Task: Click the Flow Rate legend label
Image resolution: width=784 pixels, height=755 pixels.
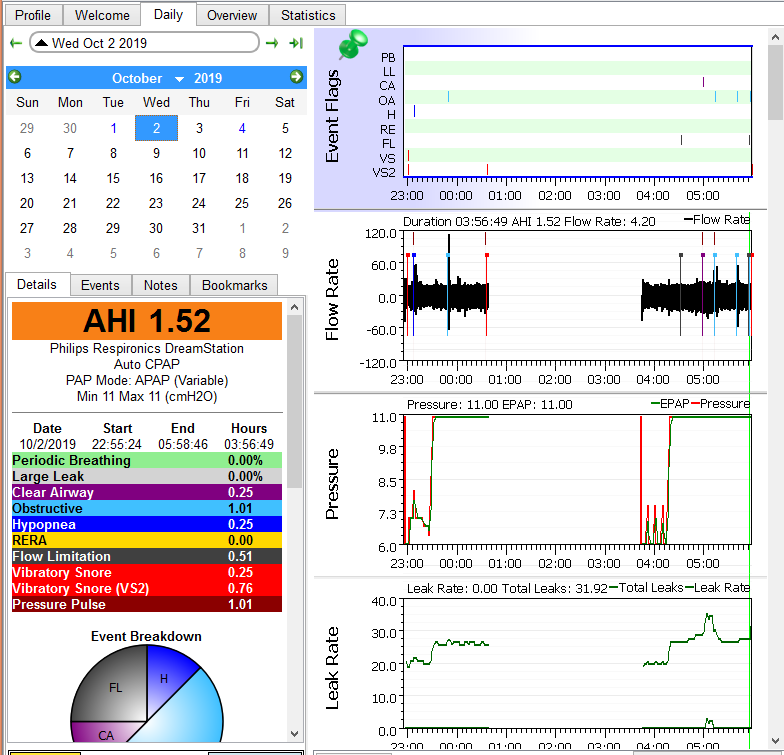Action: 717,220
